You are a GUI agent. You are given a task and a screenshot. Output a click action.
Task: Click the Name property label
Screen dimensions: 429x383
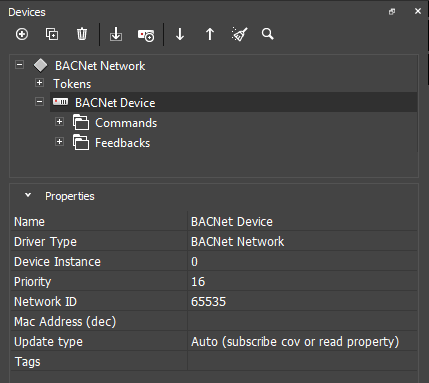pyautogui.click(x=29, y=222)
